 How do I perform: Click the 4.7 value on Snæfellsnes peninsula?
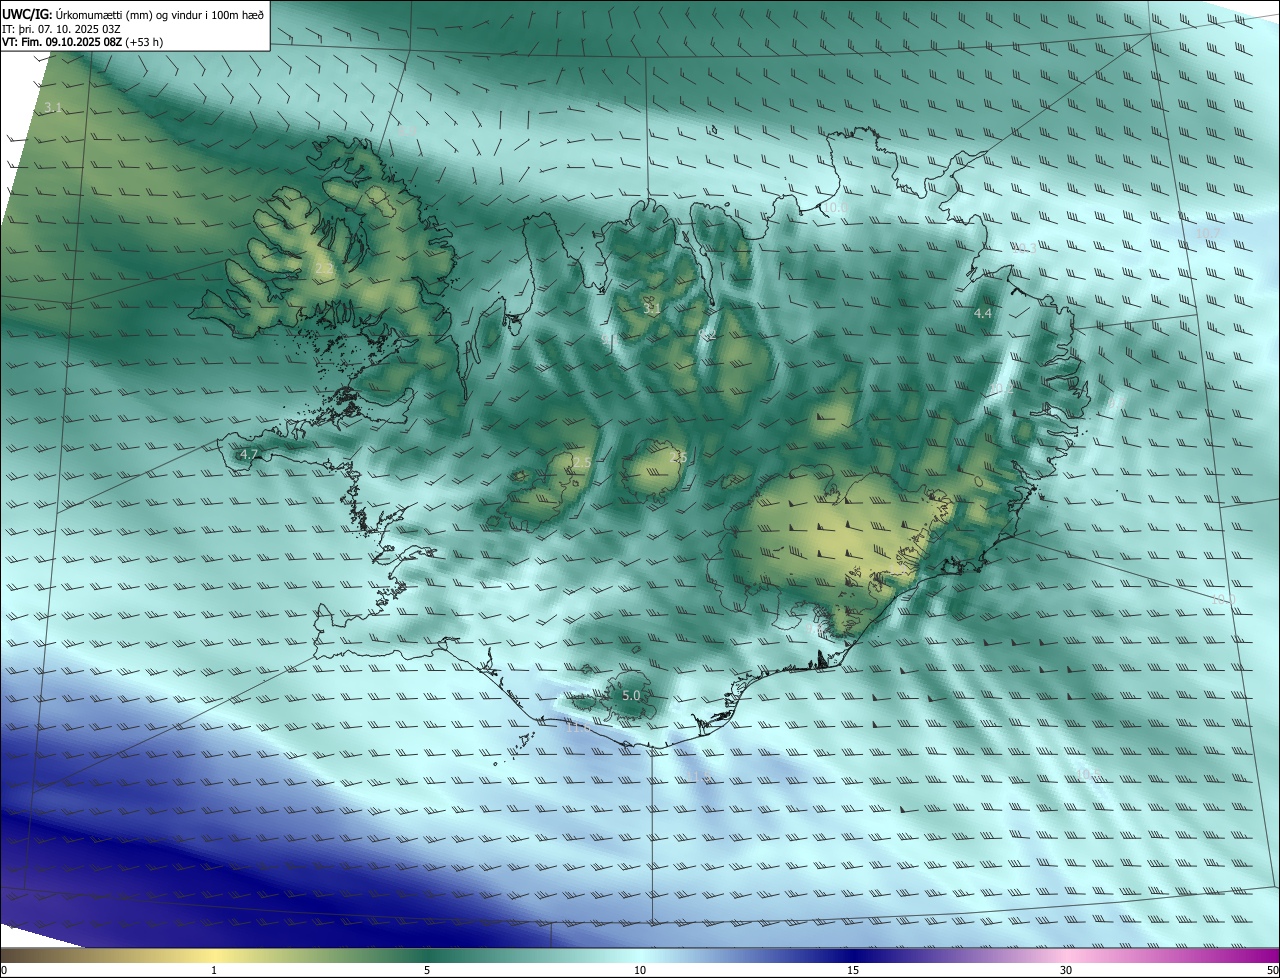pyautogui.click(x=249, y=454)
